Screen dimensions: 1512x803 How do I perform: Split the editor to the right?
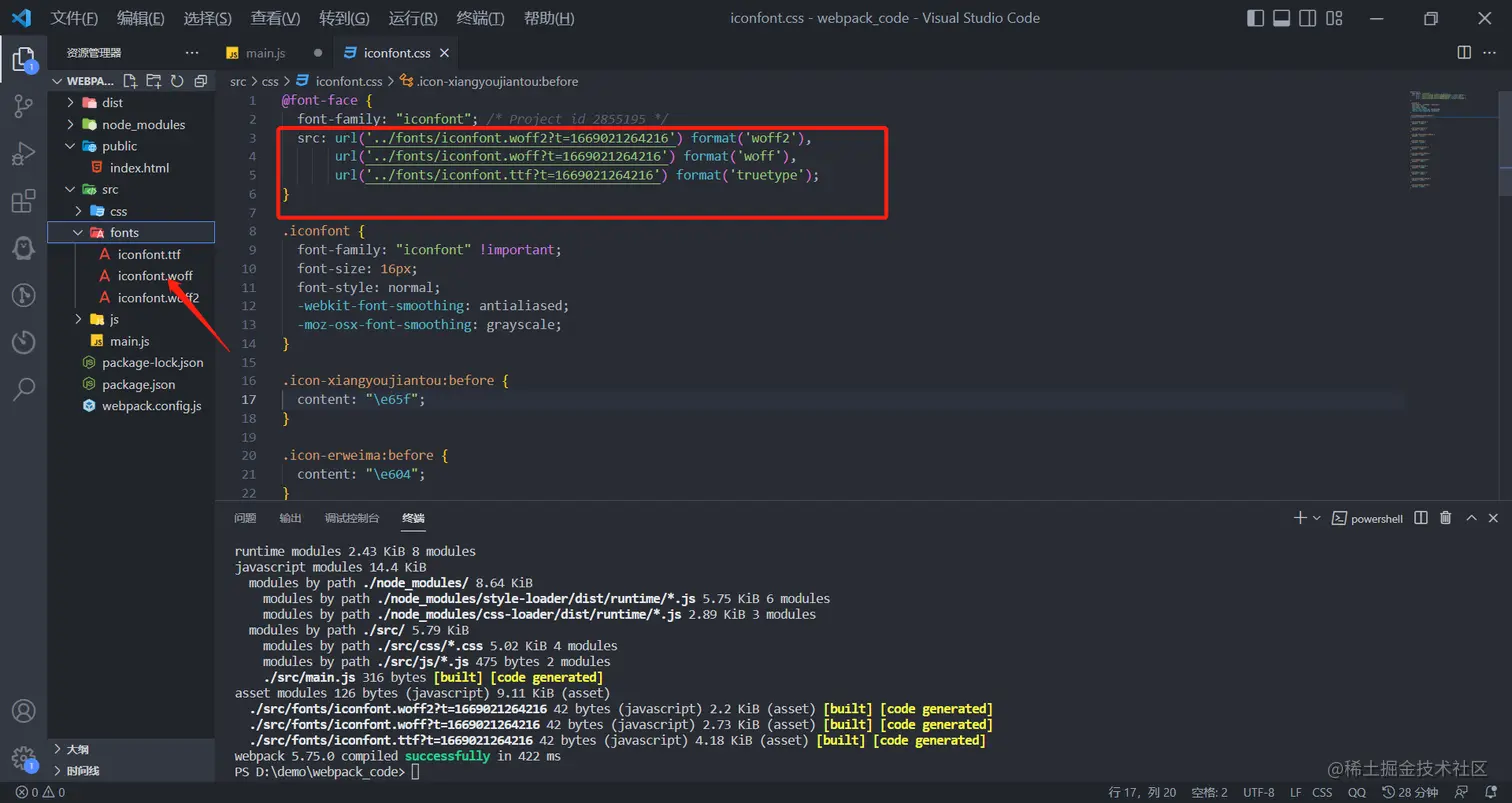1464,53
